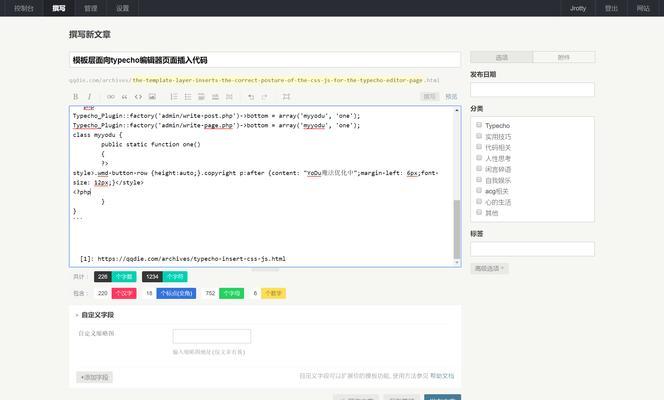This screenshot has height=400, width=664.
Task: Insert a code block with the code icon
Action: [138, 97]
